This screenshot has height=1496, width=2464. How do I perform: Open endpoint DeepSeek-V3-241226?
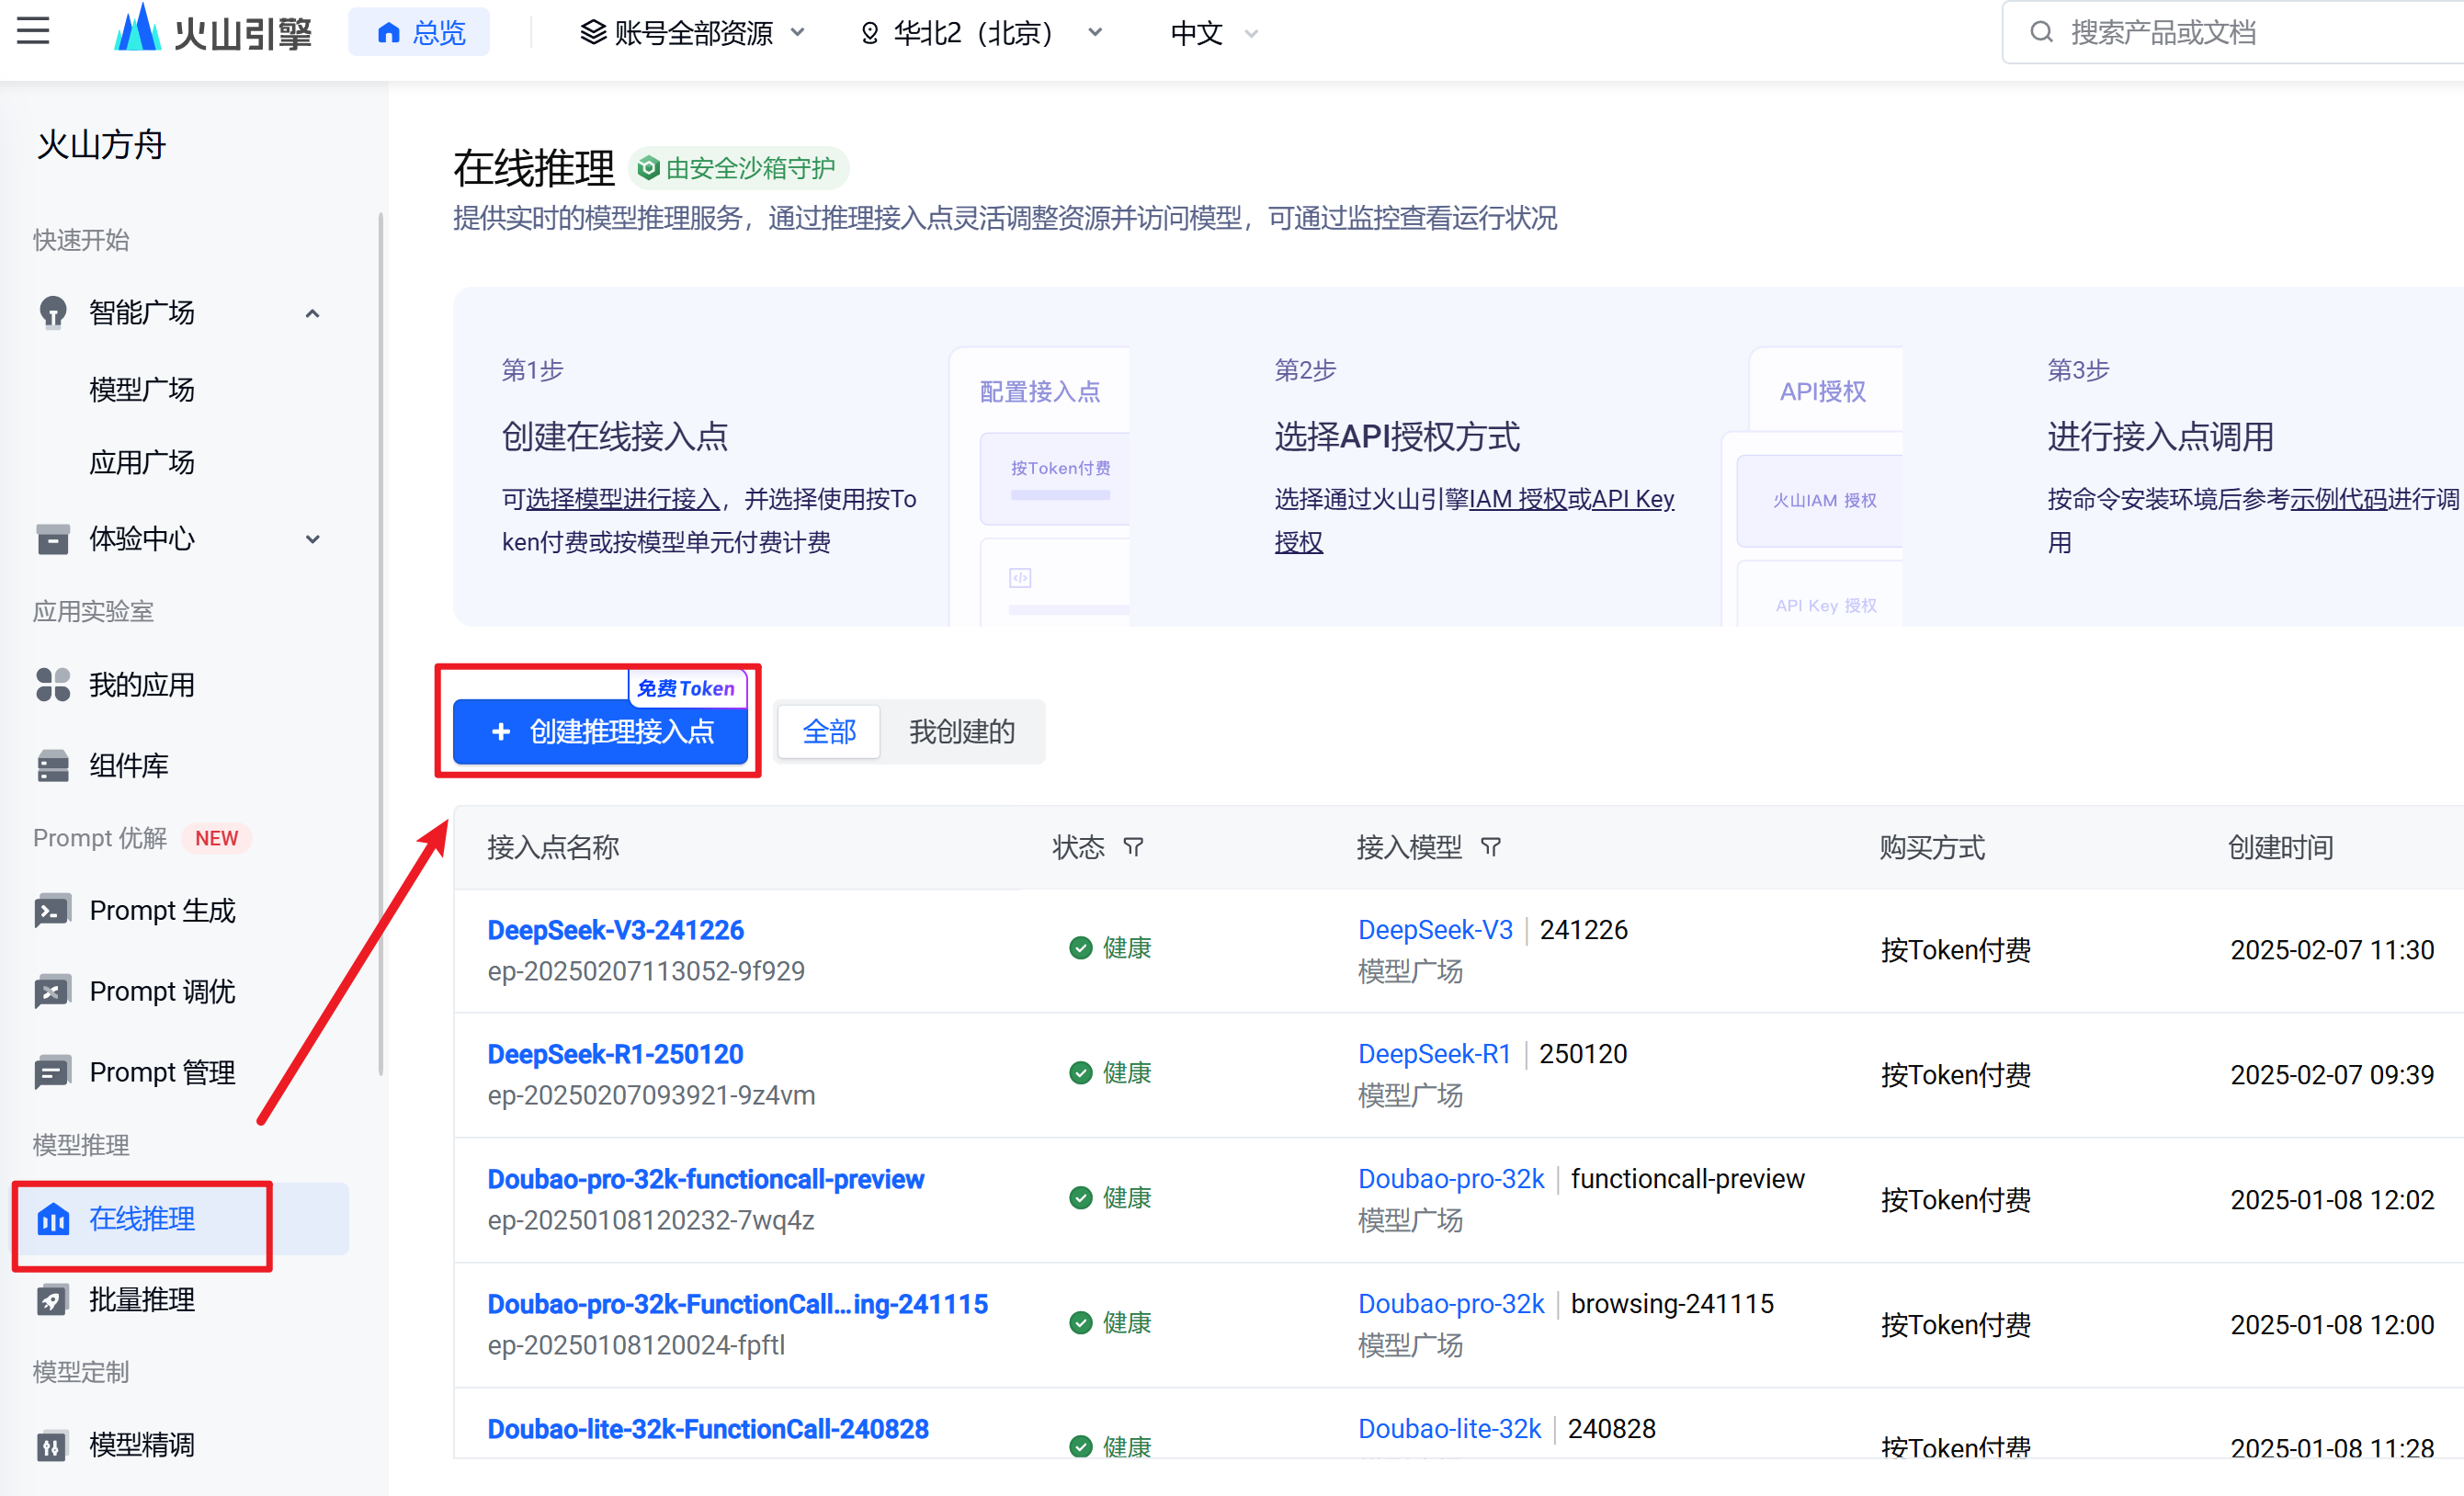[615, 930]
